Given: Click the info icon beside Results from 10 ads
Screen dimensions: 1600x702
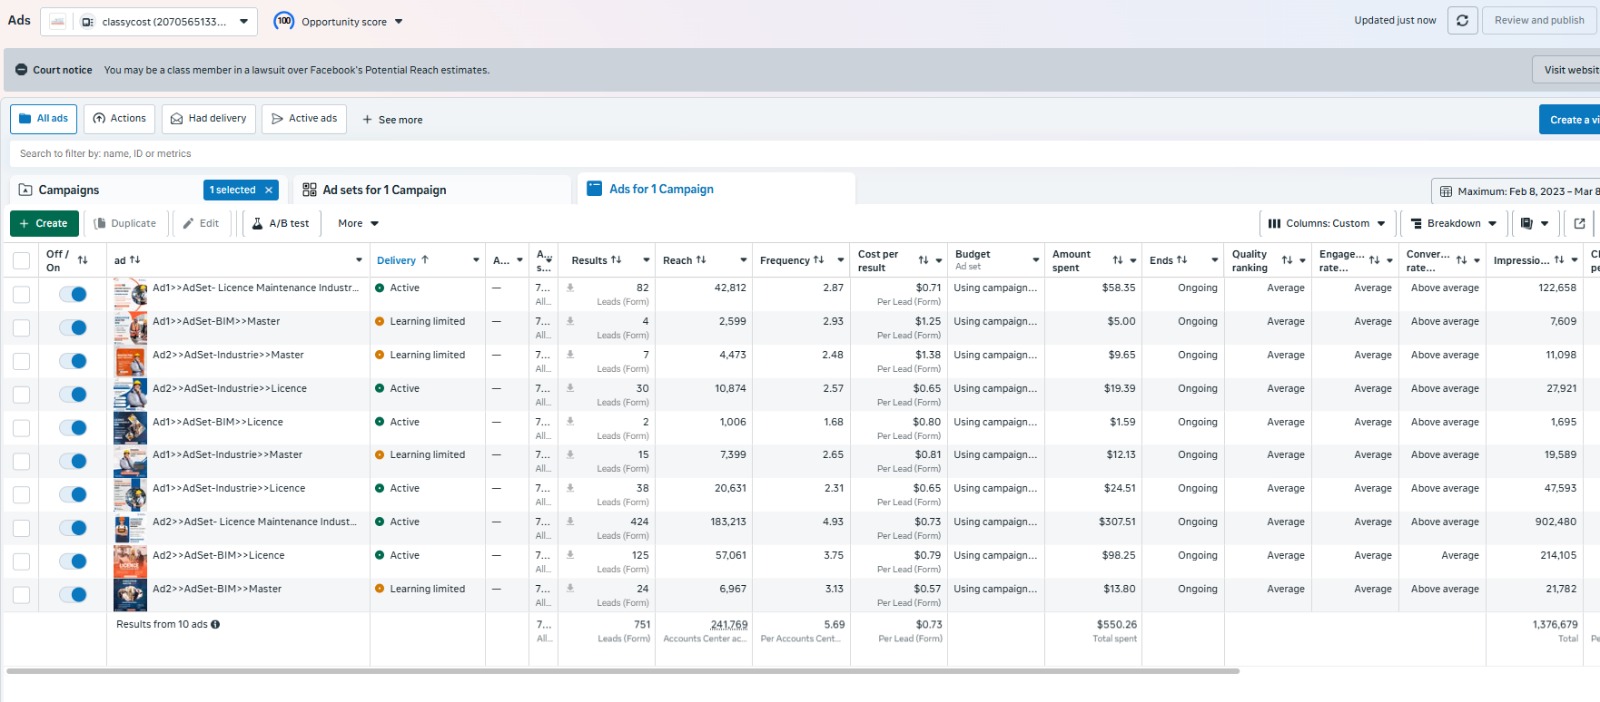Looking at the screenshot, I should (x=215, y=625).
